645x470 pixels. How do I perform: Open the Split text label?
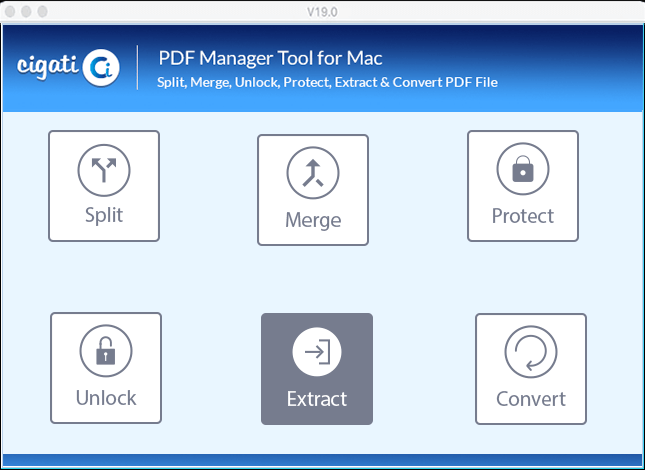coord(104,215)
